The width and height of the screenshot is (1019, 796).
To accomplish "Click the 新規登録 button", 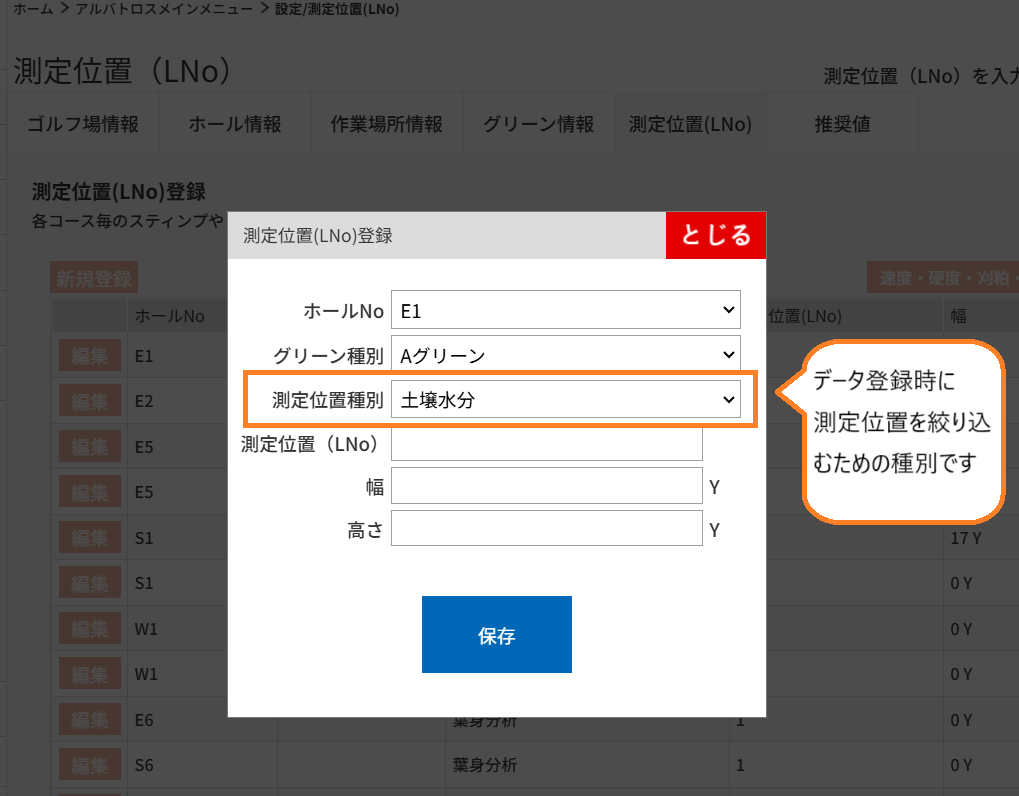I will tap(93, 277).
